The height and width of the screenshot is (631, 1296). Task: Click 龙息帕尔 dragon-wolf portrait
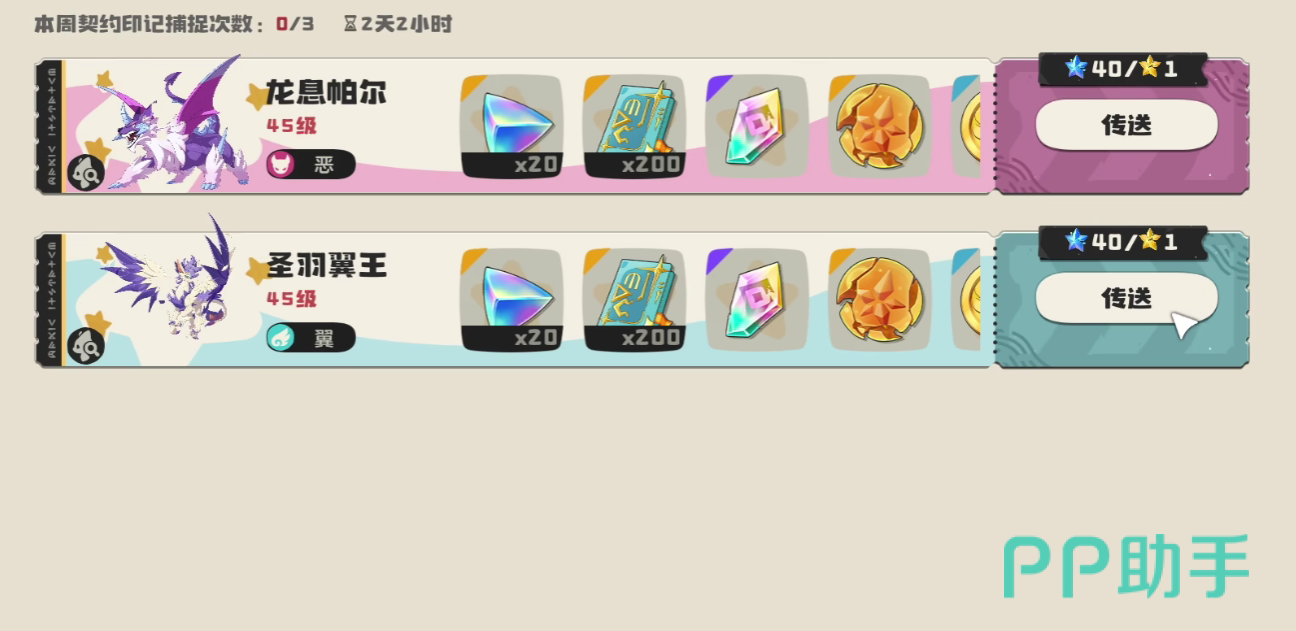coord(172,124)
